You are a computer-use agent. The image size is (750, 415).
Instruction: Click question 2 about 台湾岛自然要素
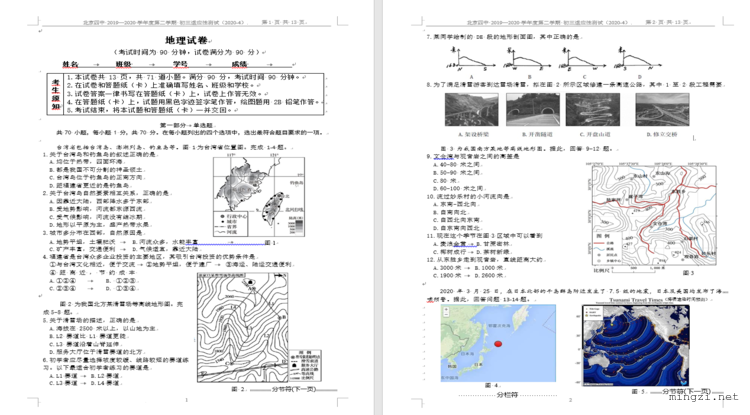click(107, 193)
